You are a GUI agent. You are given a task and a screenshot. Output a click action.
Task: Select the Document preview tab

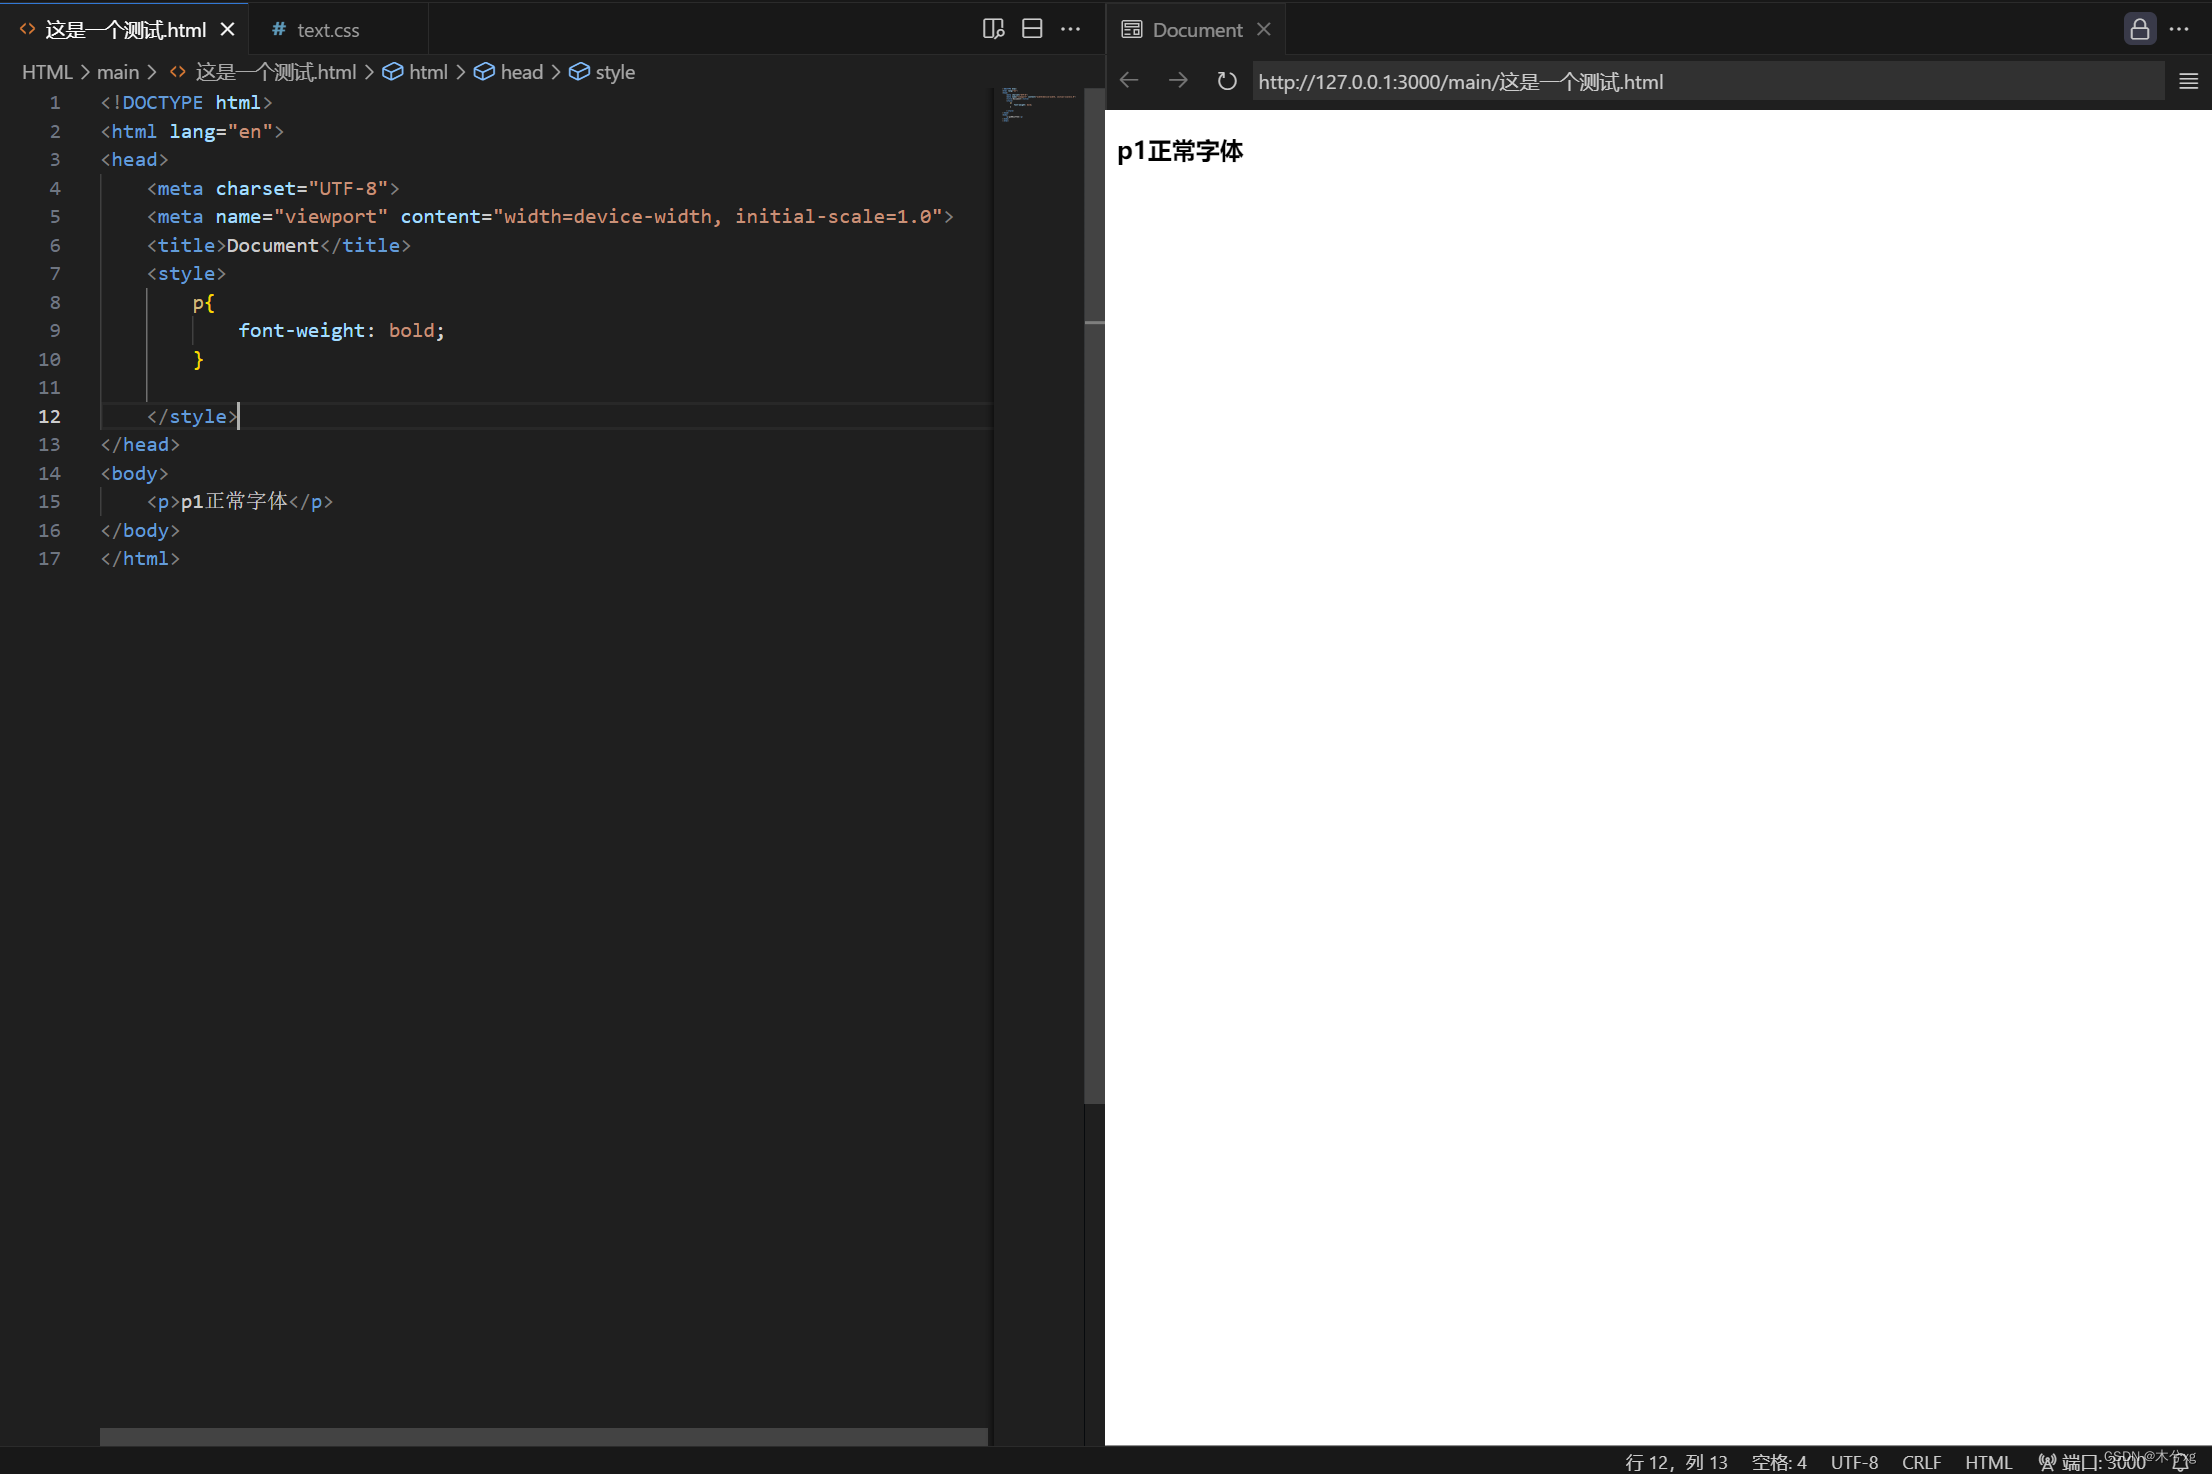pos(1196,30)
